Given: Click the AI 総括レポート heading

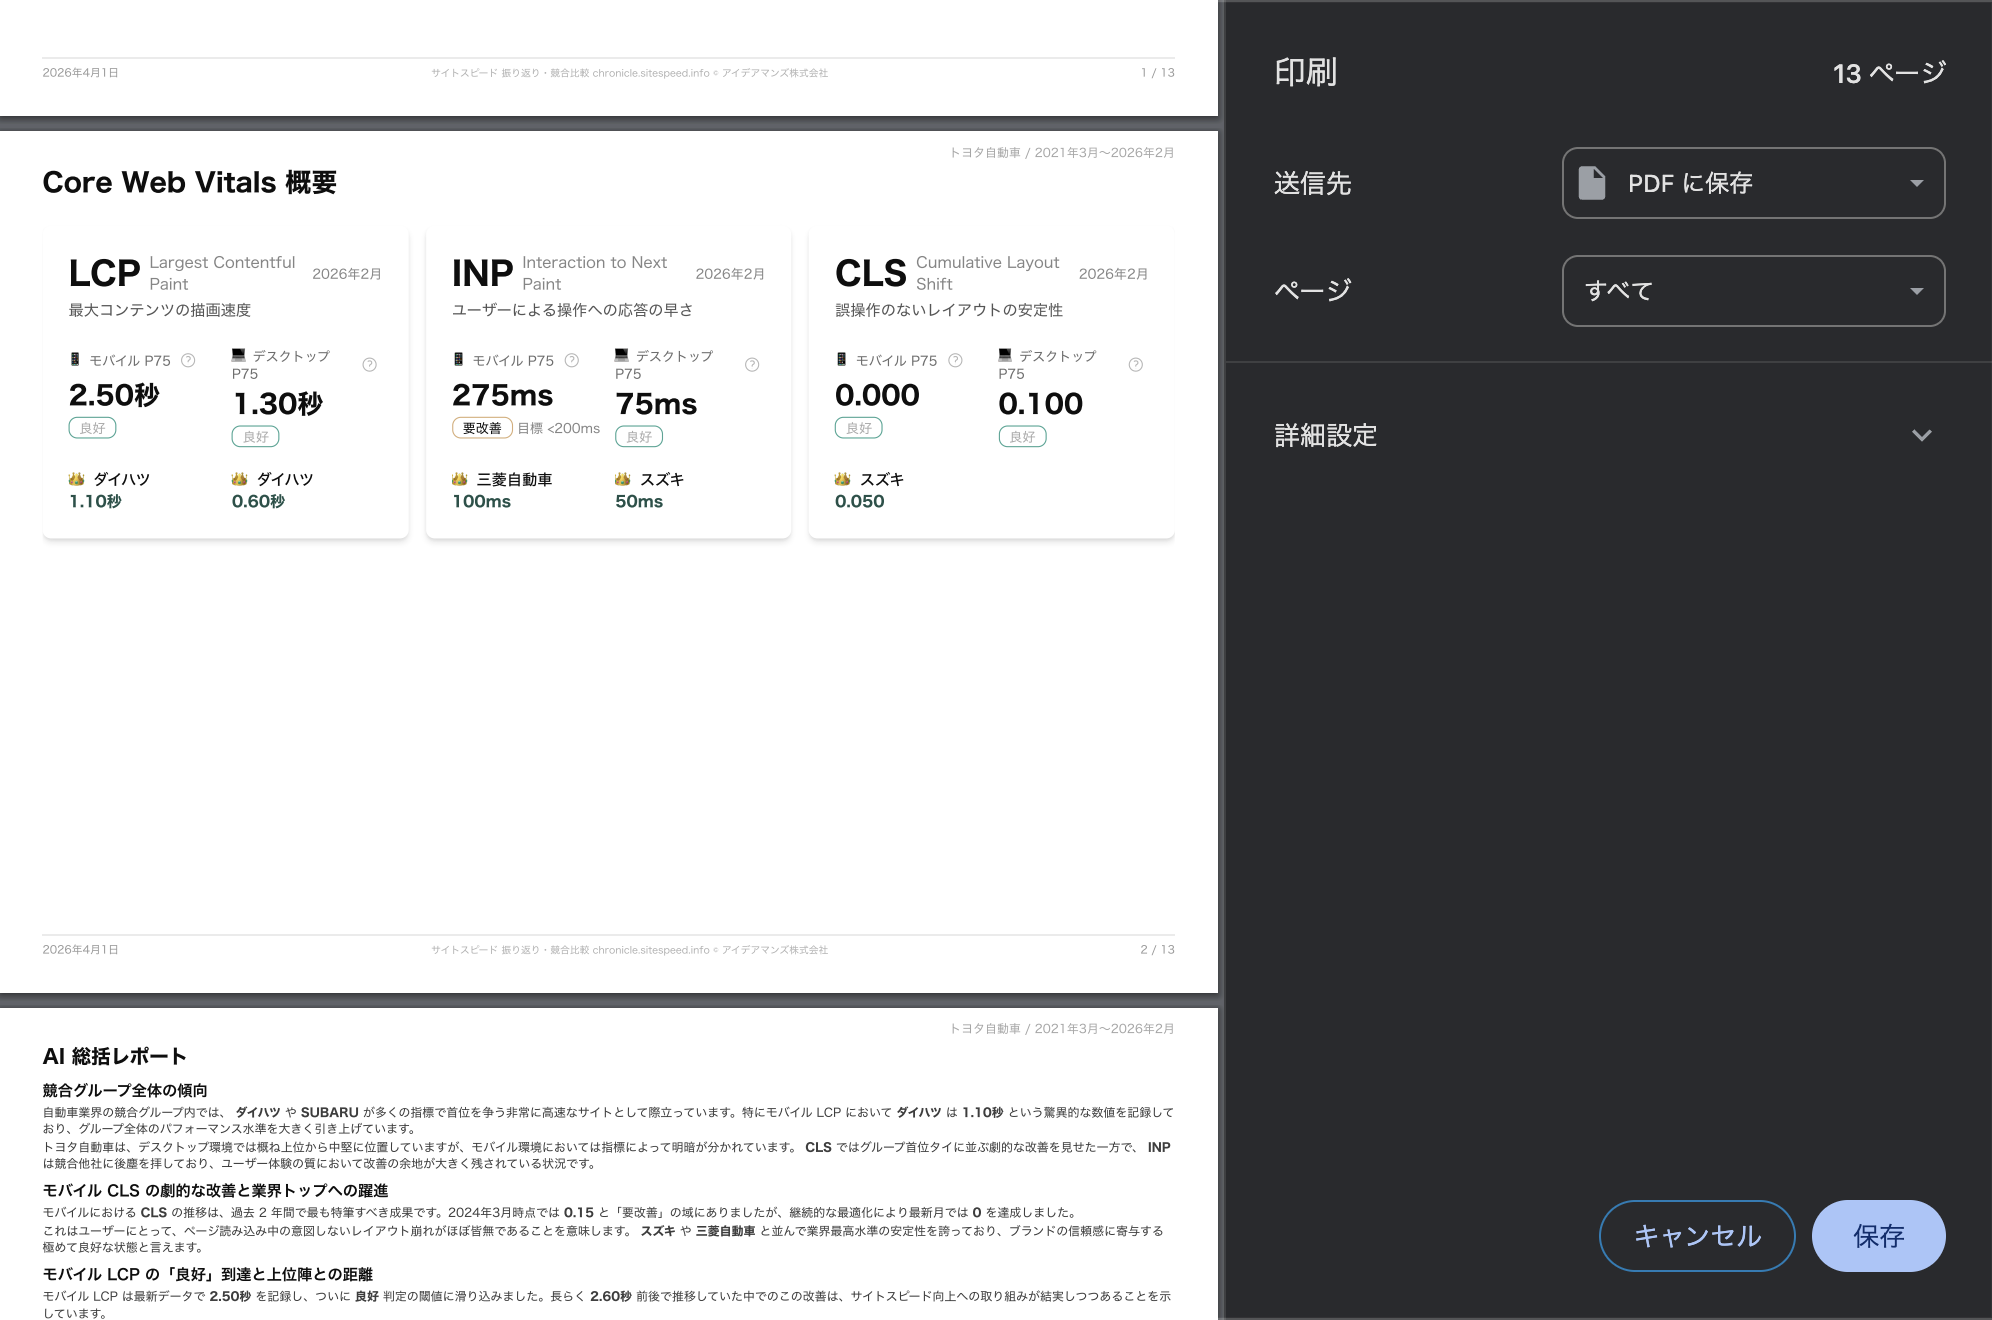Looking at the screenshot, I should pos(114,1057).
